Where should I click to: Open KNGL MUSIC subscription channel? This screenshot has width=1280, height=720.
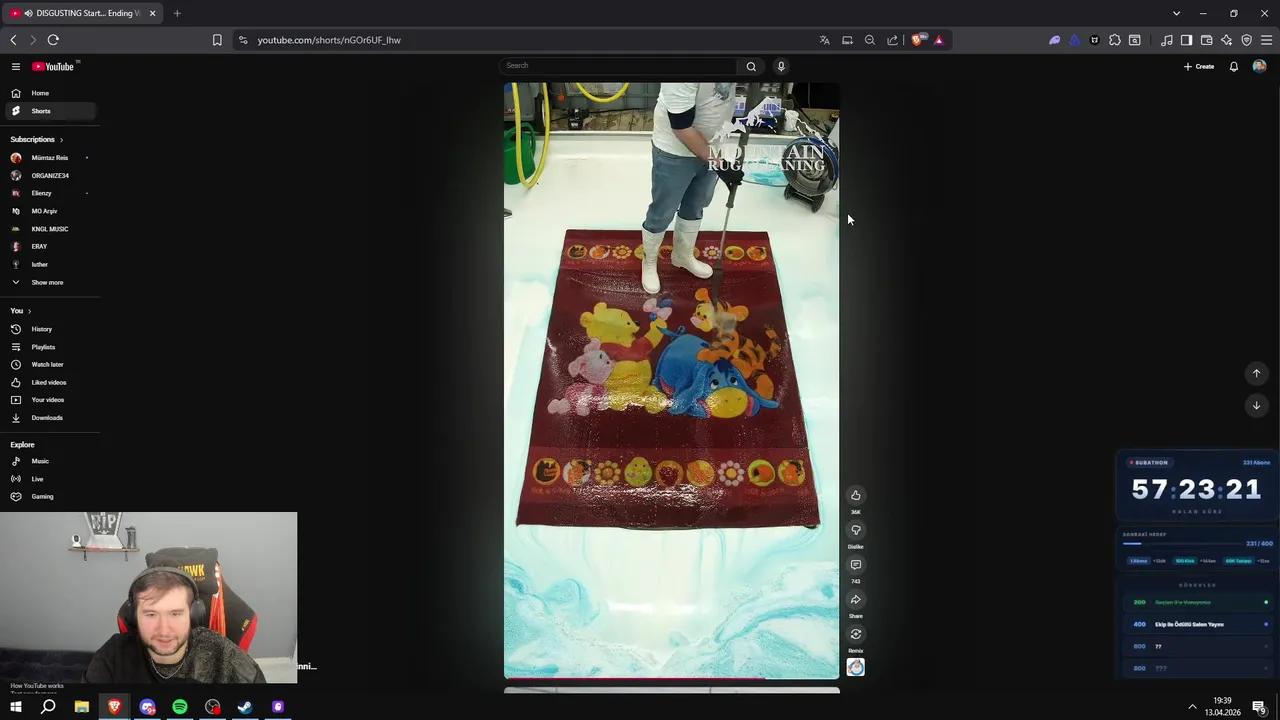48,229
